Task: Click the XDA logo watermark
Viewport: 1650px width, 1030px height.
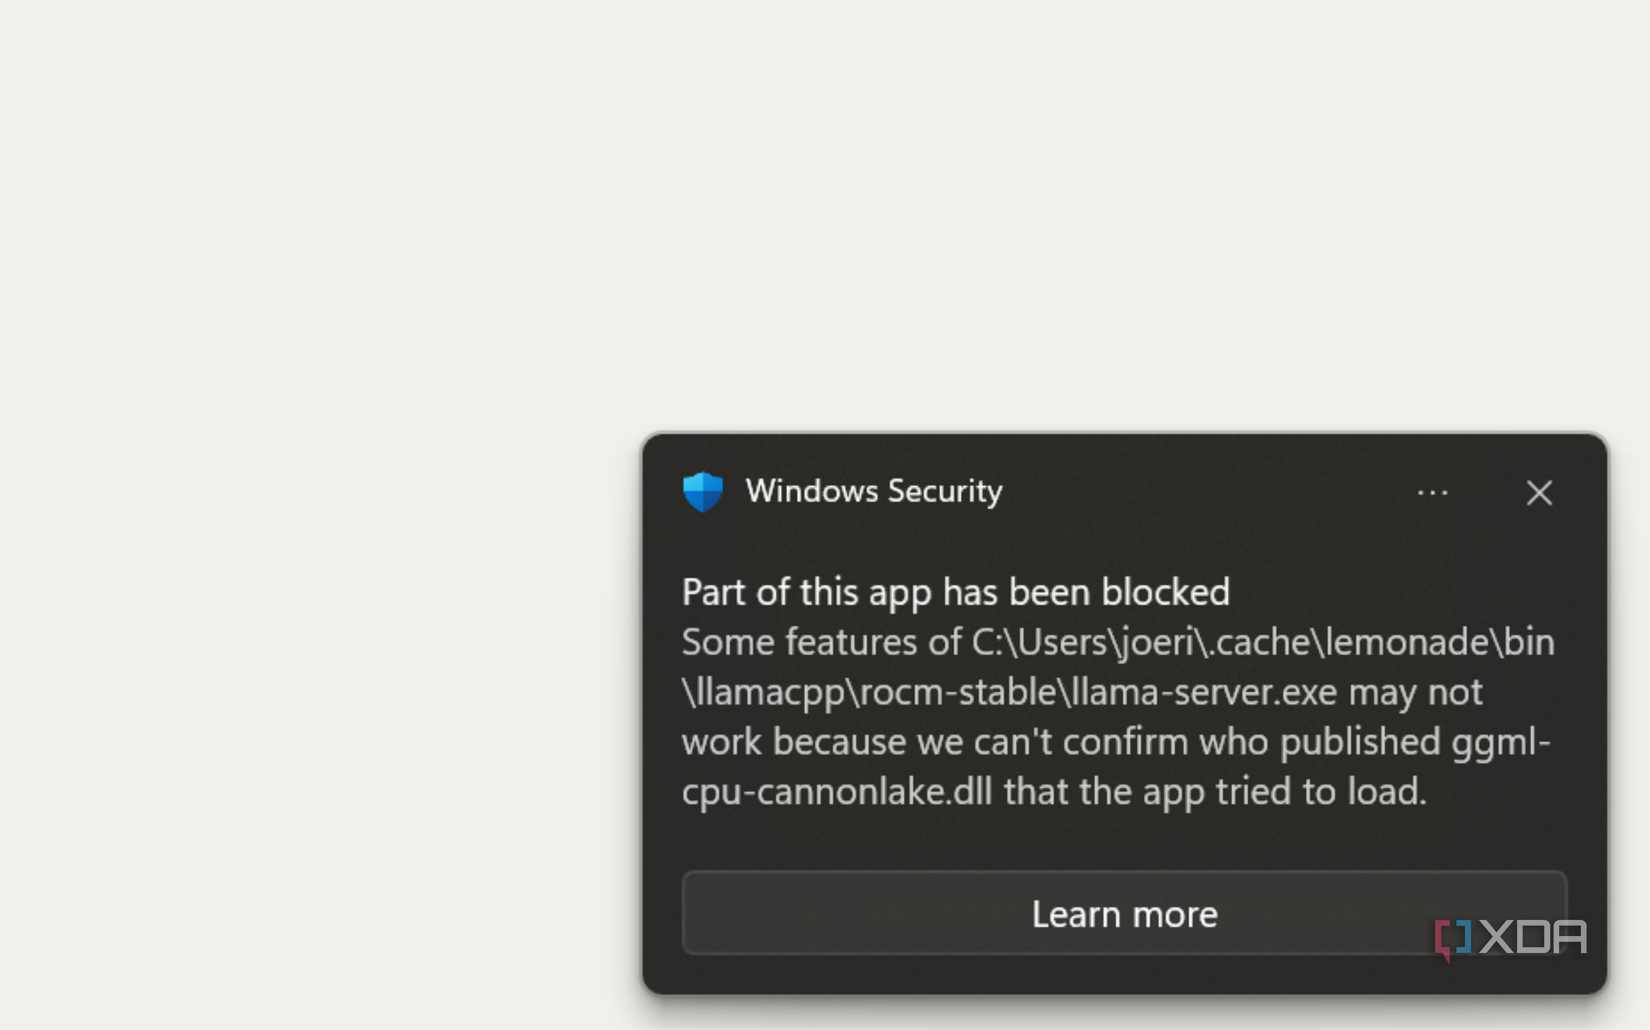Action: tap(1510, 938)
